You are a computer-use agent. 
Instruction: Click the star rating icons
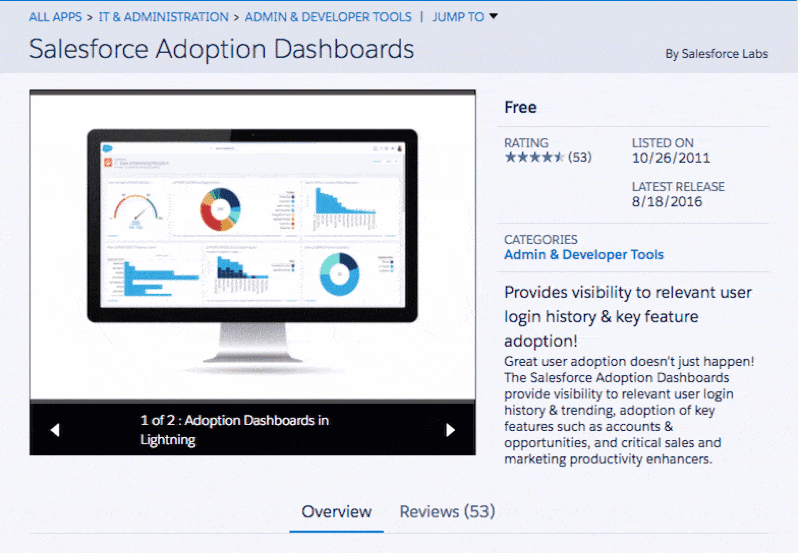(x=534, y=157)
